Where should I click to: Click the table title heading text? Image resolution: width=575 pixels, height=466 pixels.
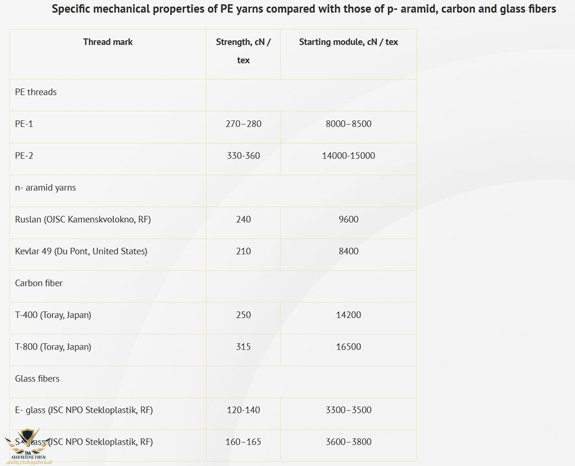(x=304, y=9)
